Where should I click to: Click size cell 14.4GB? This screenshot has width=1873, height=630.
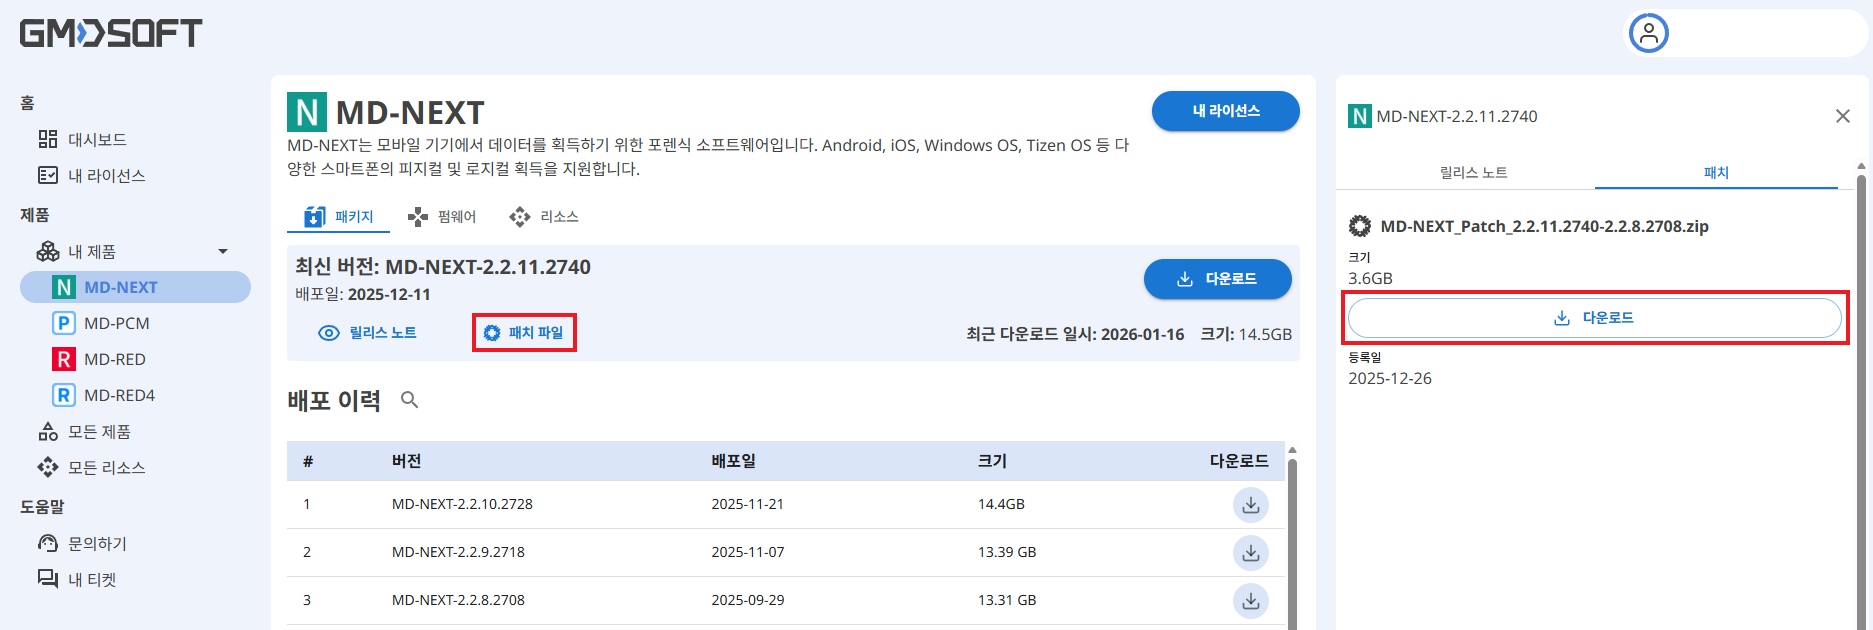click(1001, 504)
